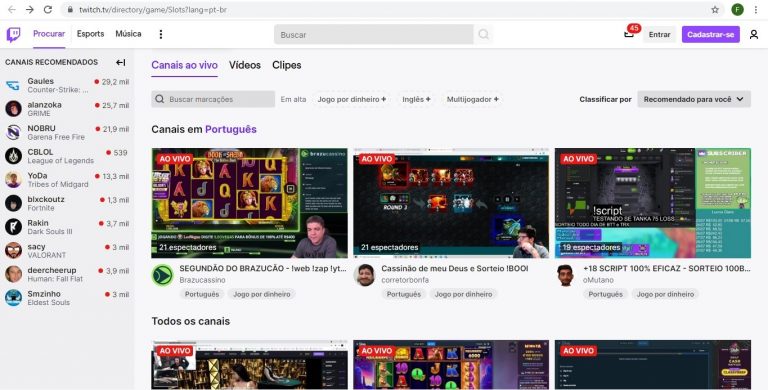Screen dimensions: 768x390
Task: Click the search magnifier button
Action: pos(483,34)
